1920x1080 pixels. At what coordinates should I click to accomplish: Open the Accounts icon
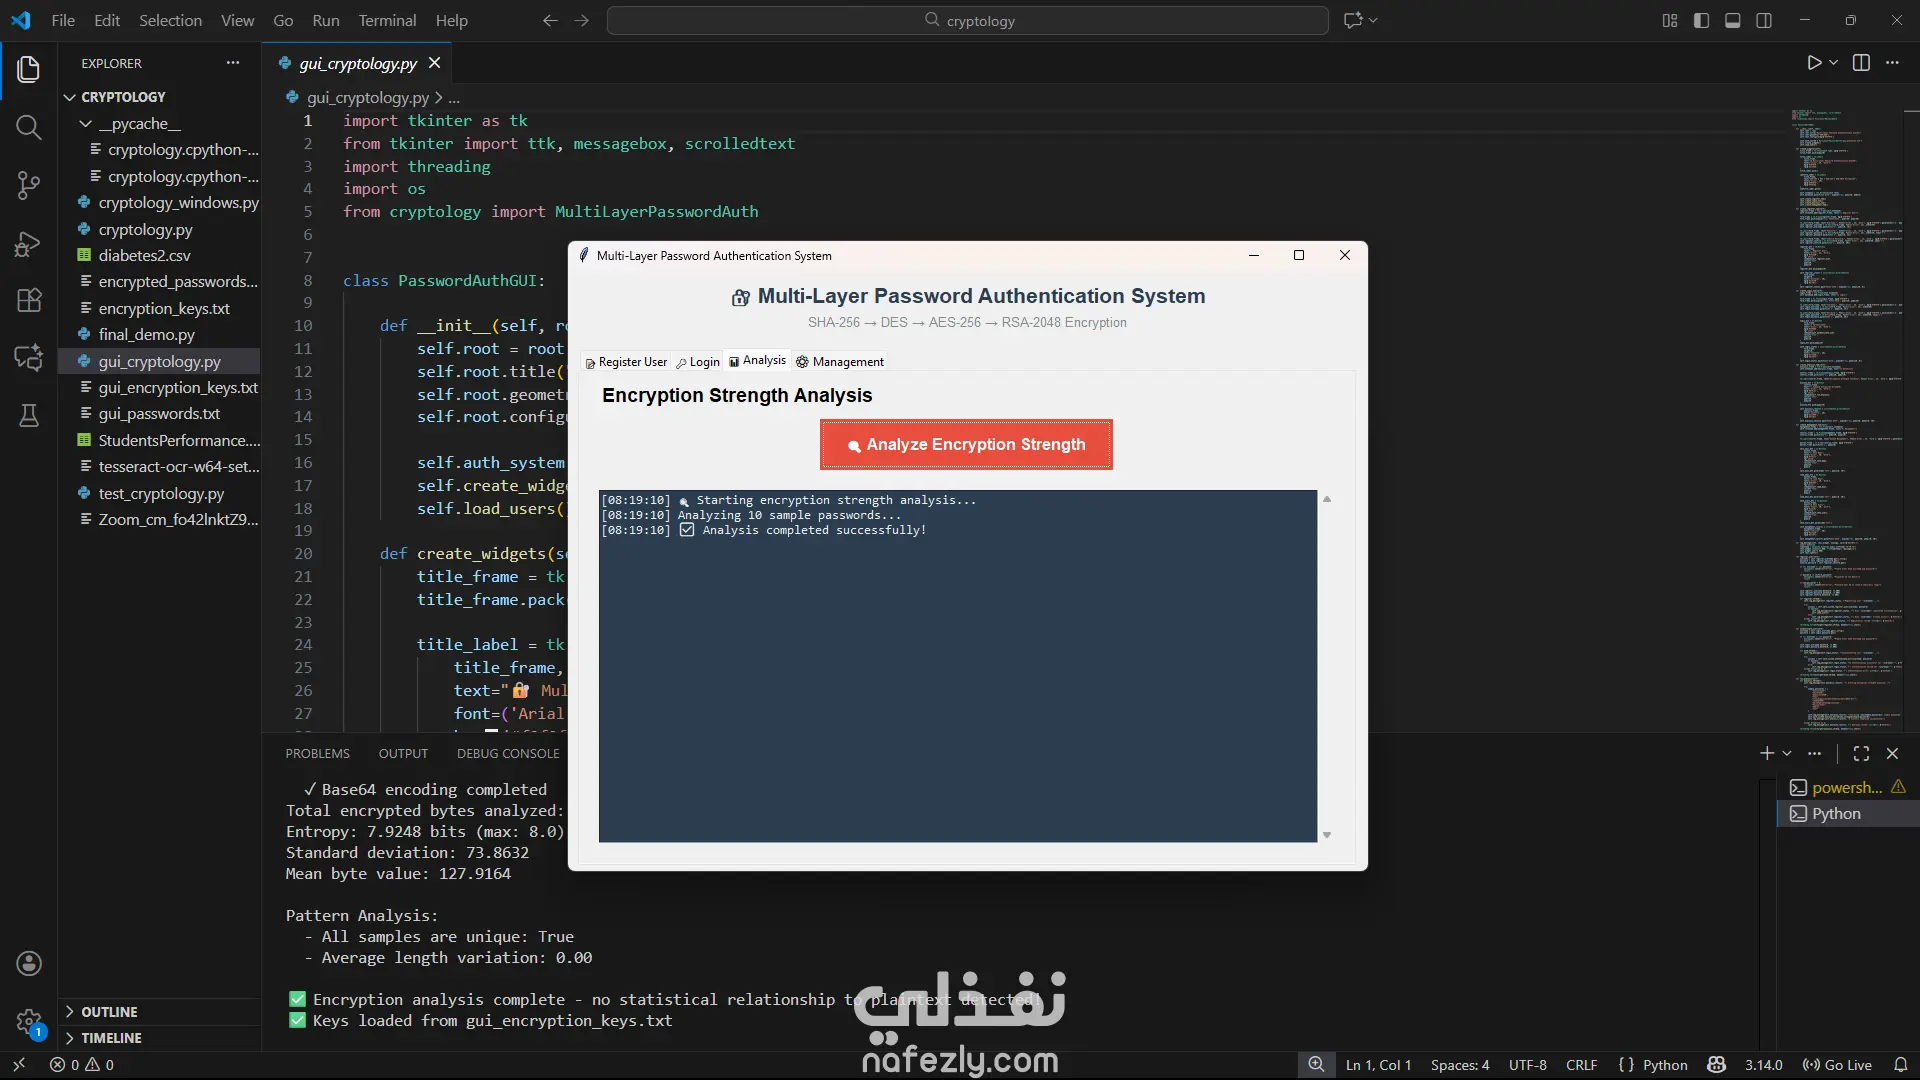click(x=28, y=963)
